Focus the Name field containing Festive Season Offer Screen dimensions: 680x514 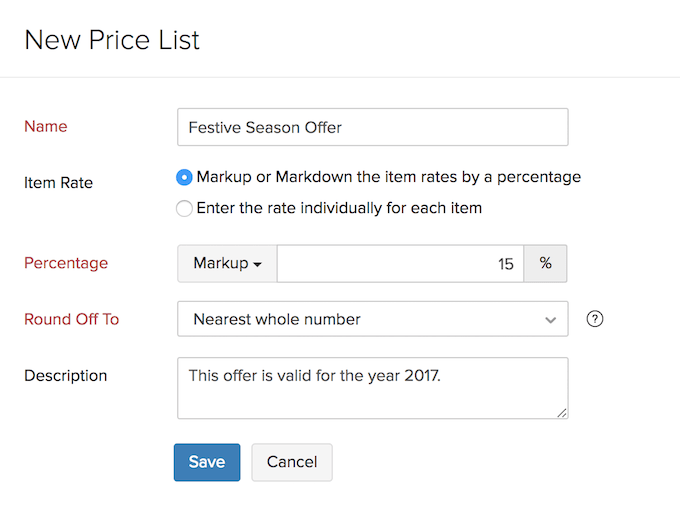click(372, 127)
